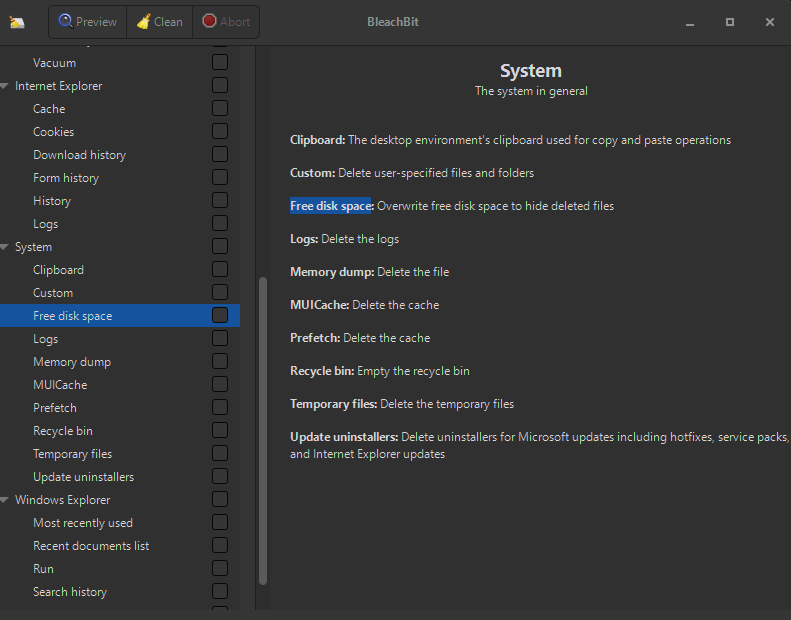Check the Vacuum checkbox
Screen dimensions: 791x620
click(x=220, y=63)
